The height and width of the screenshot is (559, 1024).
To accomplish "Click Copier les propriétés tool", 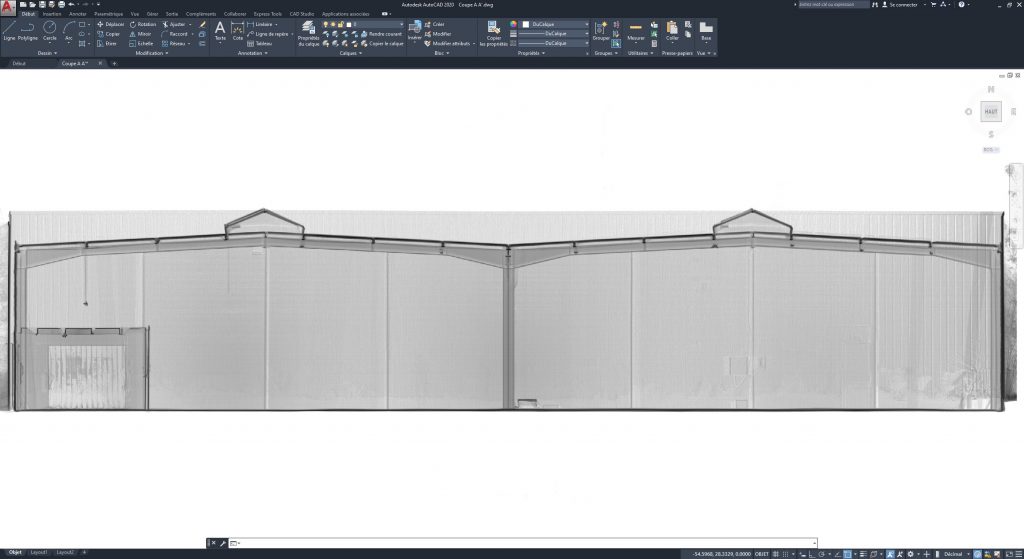I will click(494, 33).
